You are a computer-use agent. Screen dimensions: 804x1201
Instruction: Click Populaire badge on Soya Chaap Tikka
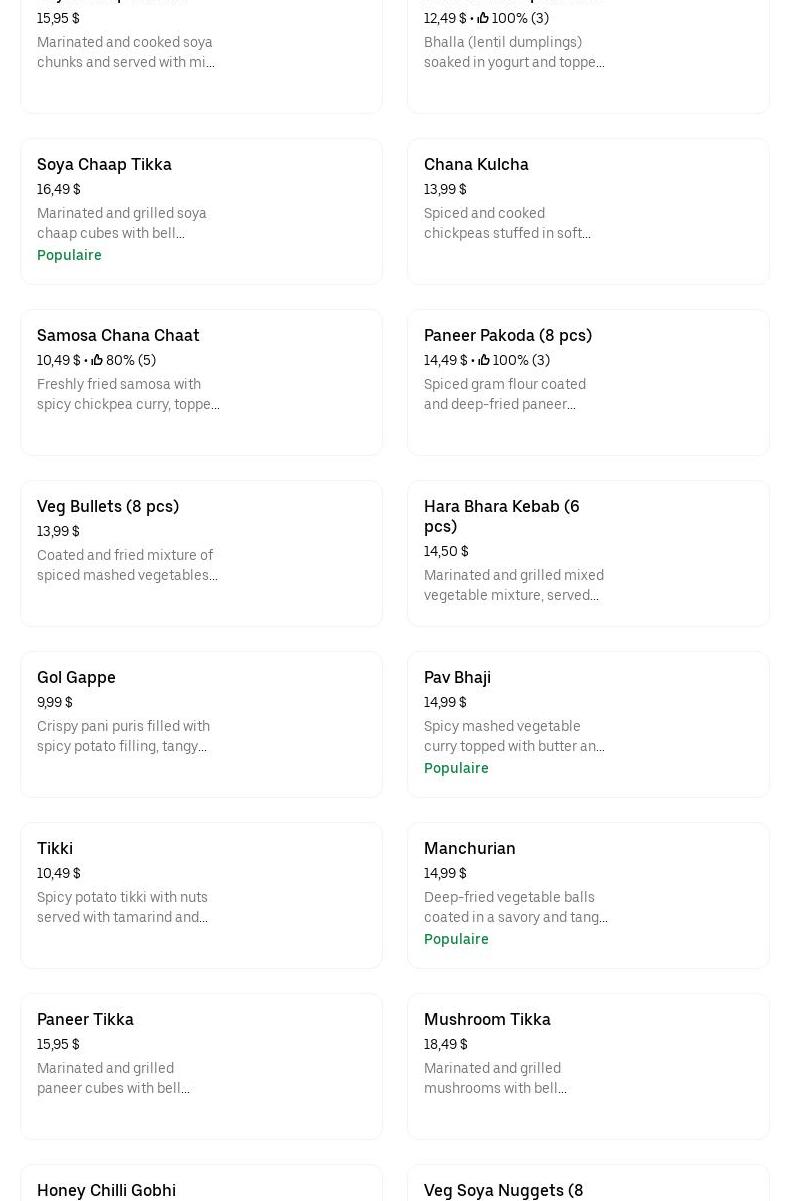[x=69, y=255]
